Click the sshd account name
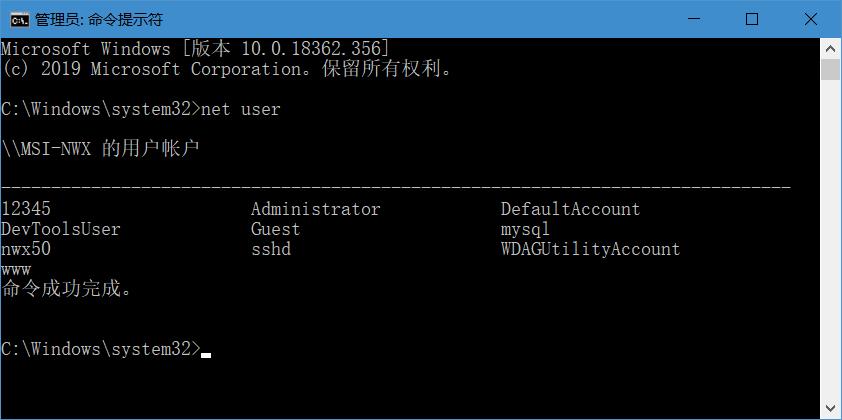842x420 pixels. point(270,249)
